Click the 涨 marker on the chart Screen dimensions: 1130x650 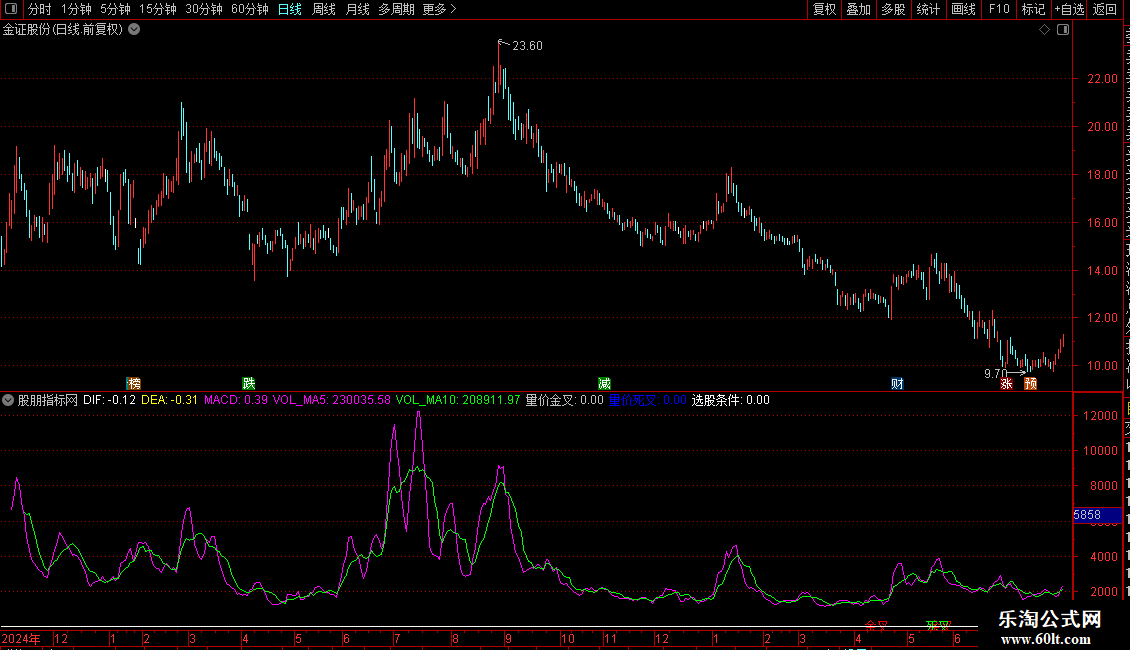click(1006, 383)
